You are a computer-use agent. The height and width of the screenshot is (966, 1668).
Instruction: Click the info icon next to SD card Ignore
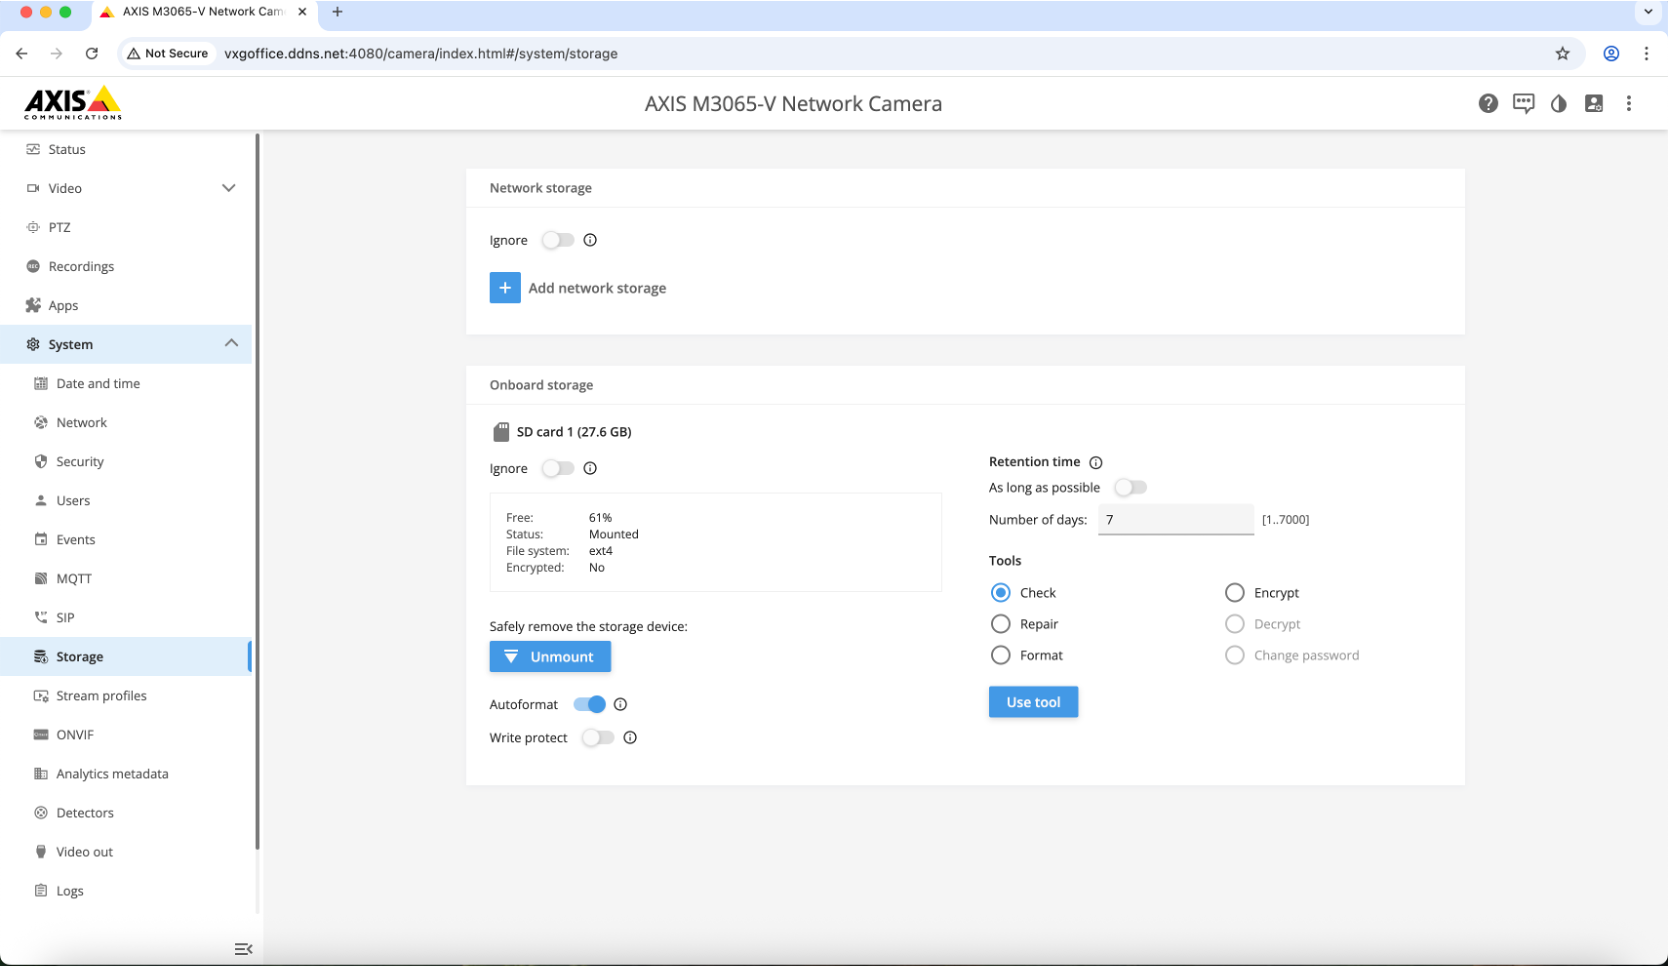tap(590, 468)
